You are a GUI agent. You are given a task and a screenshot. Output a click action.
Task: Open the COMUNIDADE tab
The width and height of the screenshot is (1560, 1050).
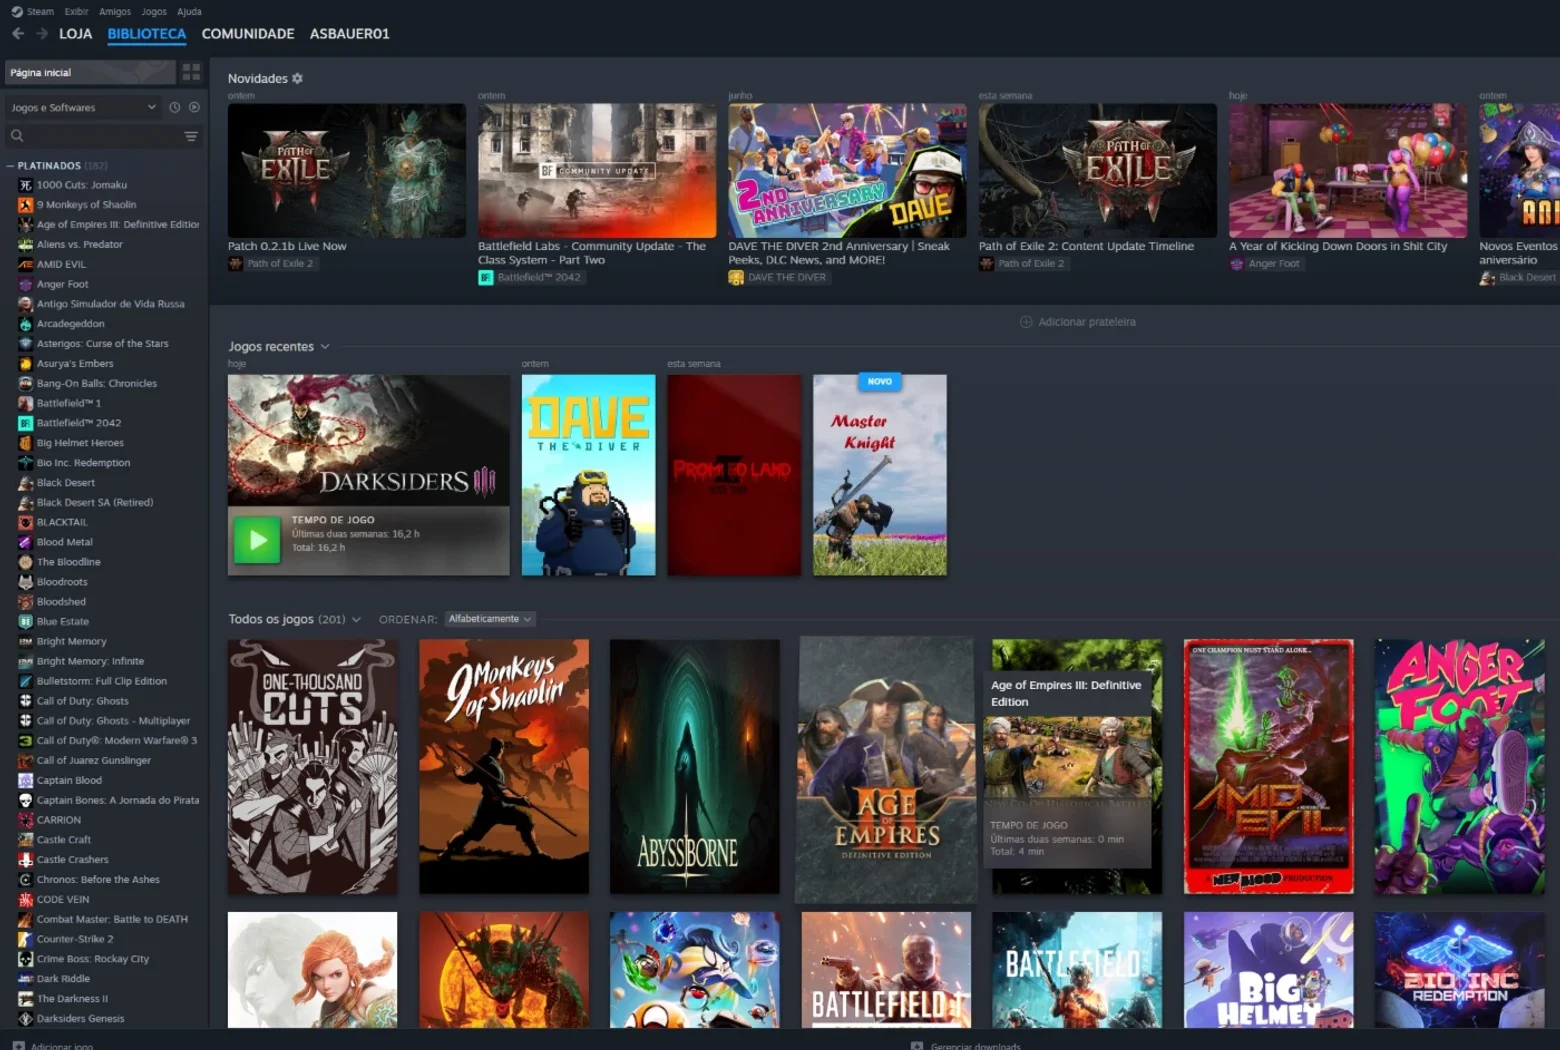coord(248,33)
